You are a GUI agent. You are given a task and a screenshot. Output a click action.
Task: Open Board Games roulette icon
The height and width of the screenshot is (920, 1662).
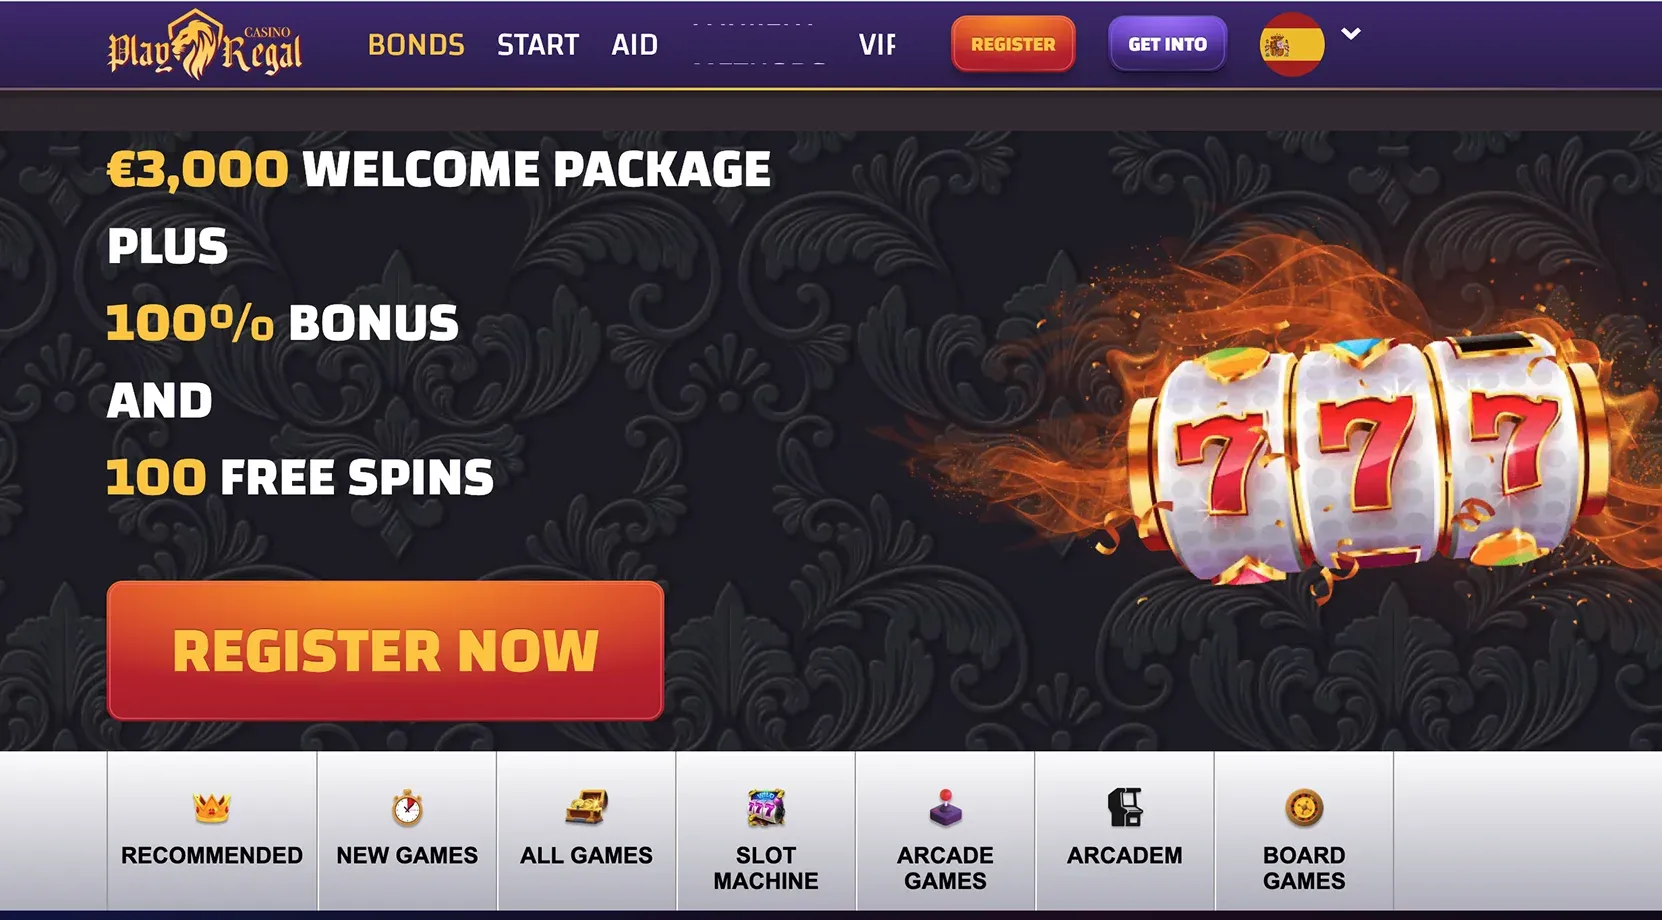1304,807
